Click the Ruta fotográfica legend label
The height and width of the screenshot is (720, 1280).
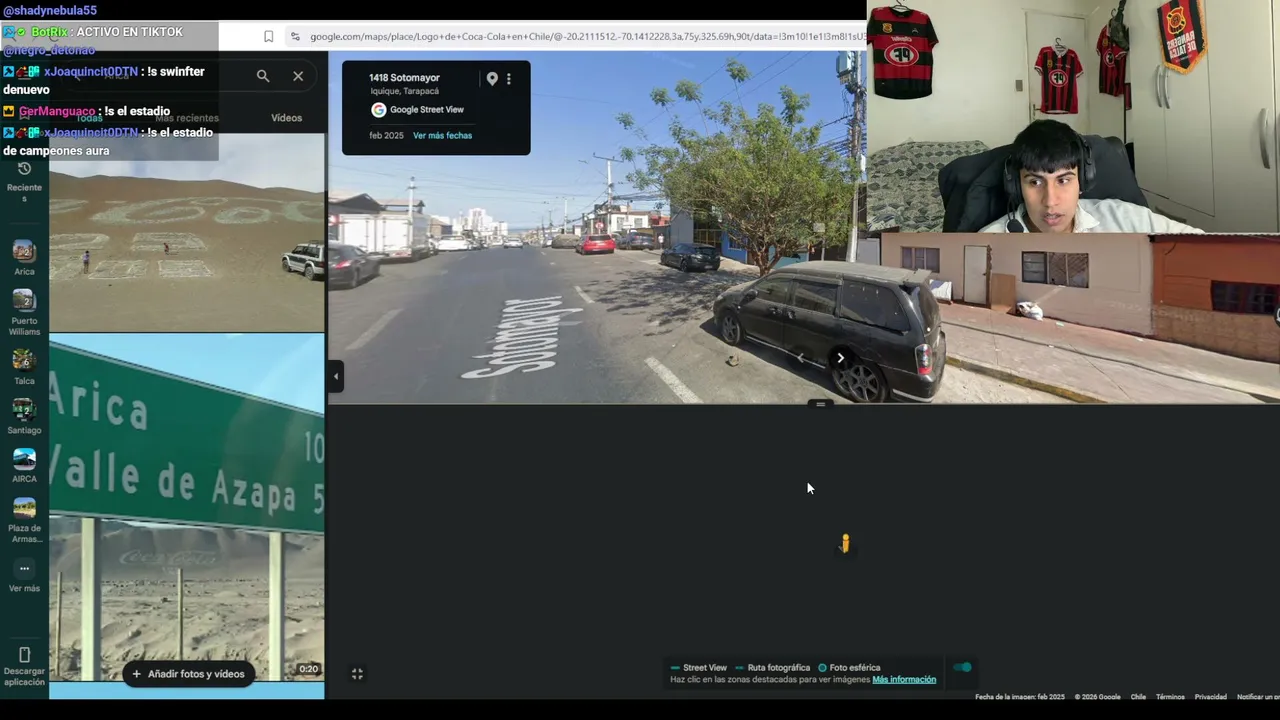click(x=779, y=668)
